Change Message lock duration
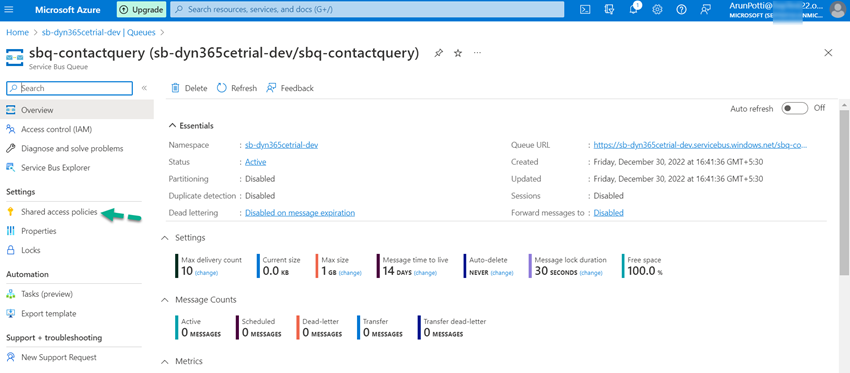 pos(590,273)
